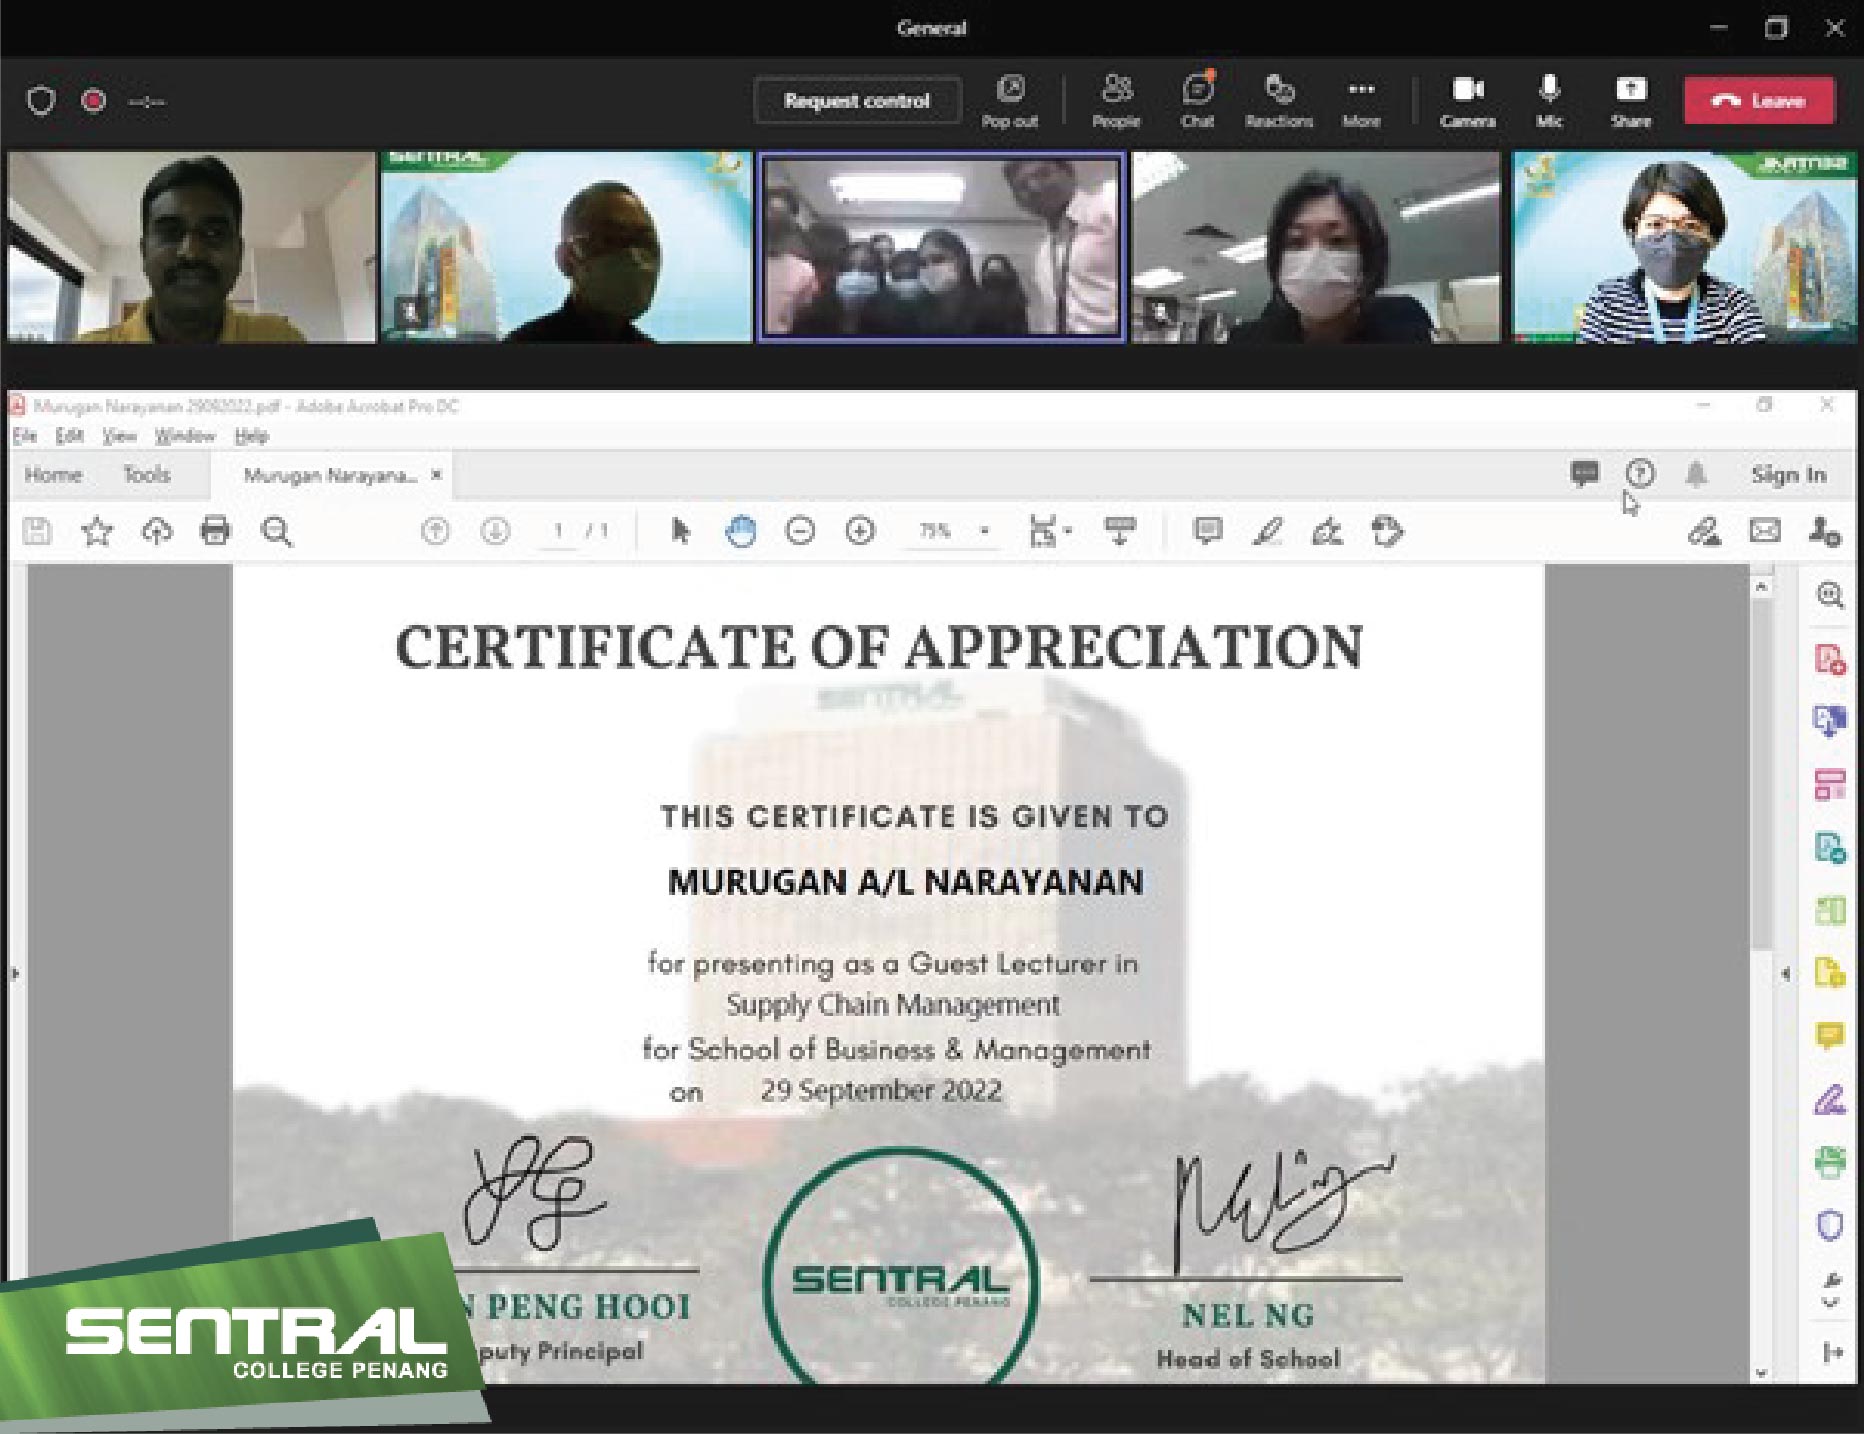1865x1434 pixels.
Task: Choose the Selection arrow tool
Action: pyautogui.click(x=680, y=531)
